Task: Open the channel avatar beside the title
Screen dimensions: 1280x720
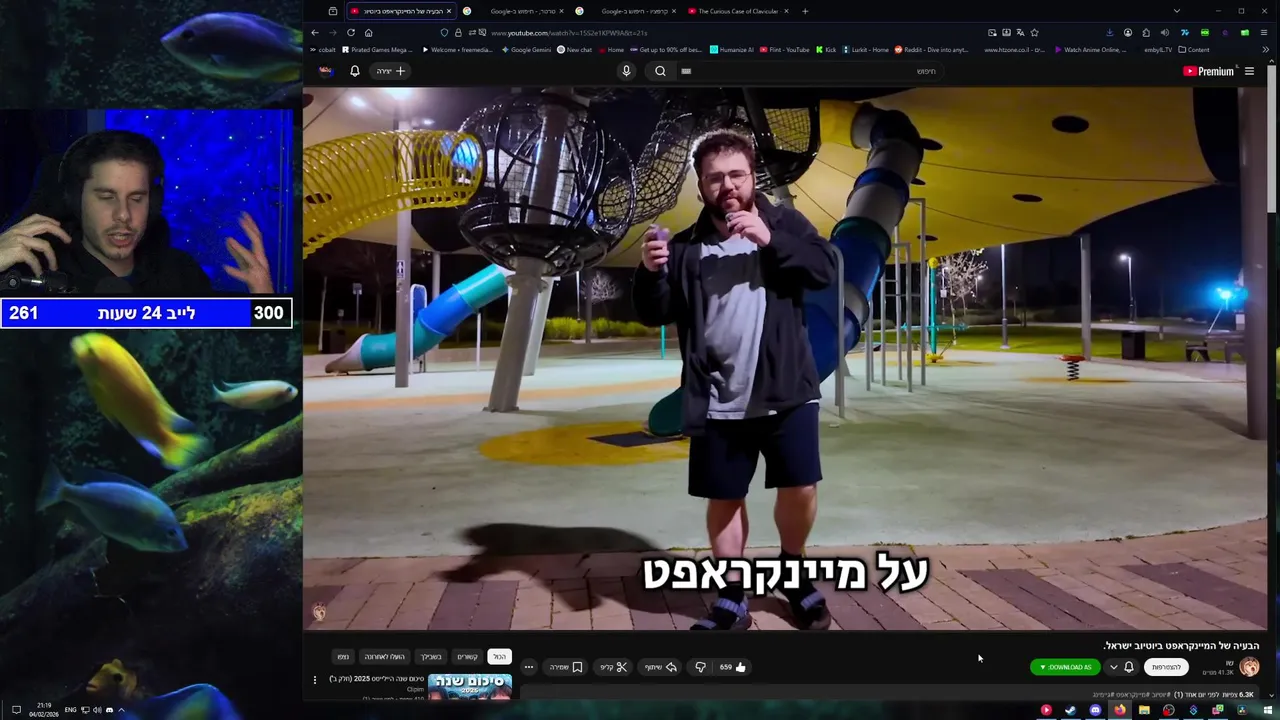Action: pyautogui.click(x=1249, y=667)
